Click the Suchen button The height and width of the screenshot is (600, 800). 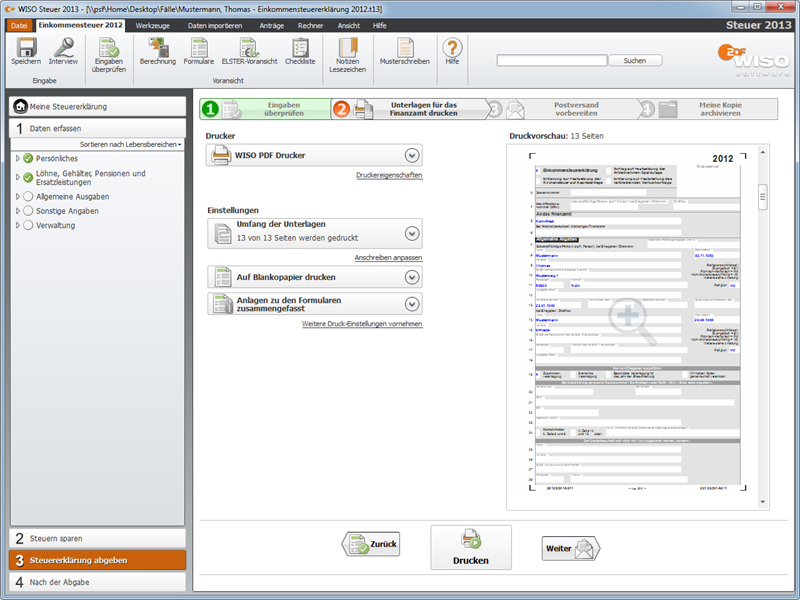tap(635, 61)
